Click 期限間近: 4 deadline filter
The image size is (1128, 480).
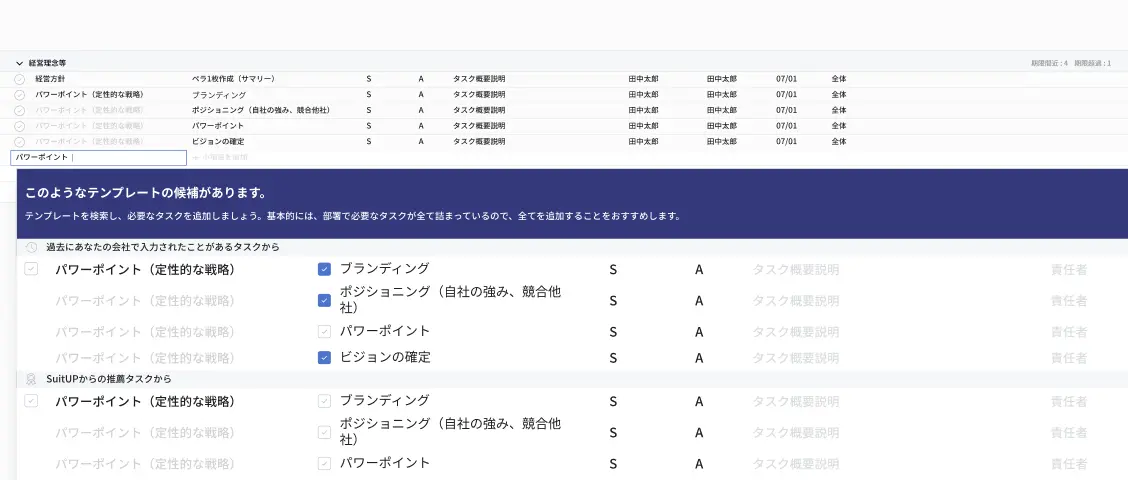pos(1049,63)
